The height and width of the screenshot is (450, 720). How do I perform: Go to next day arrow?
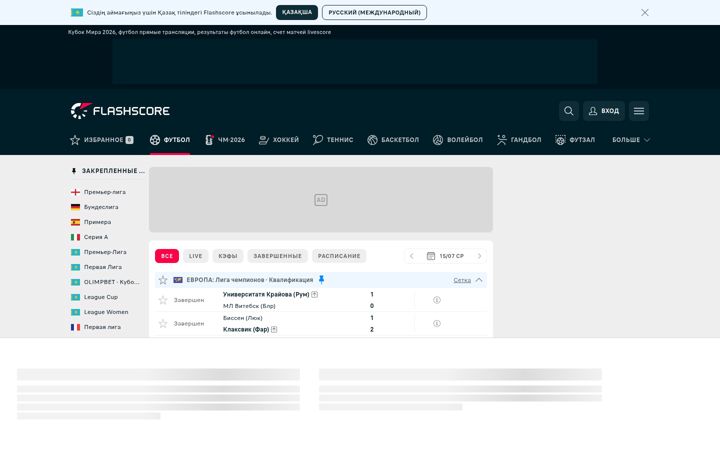479,256
